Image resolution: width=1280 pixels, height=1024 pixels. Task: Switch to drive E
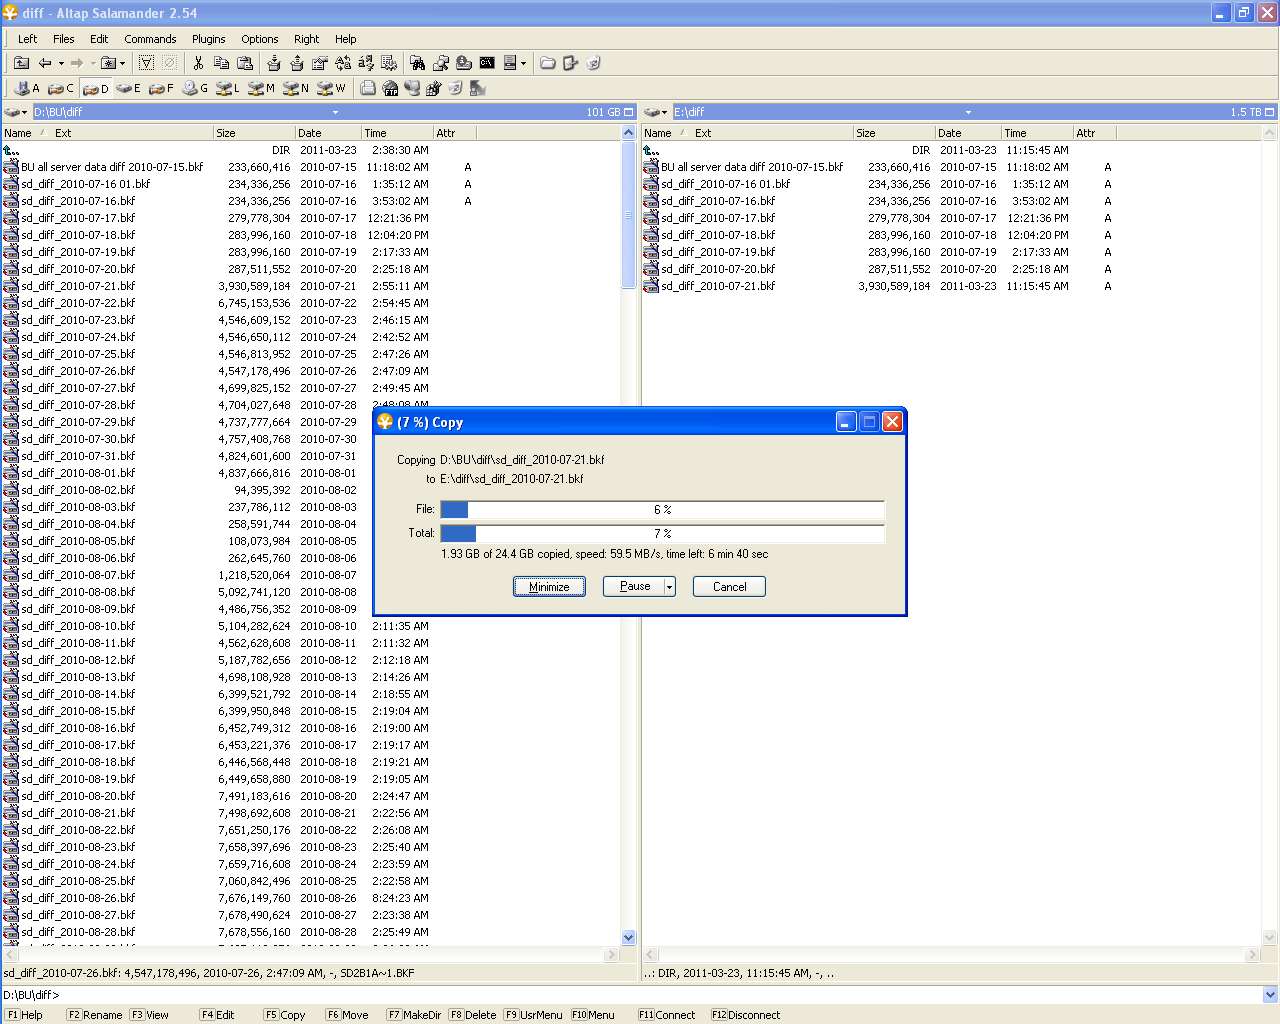[128, 88]
